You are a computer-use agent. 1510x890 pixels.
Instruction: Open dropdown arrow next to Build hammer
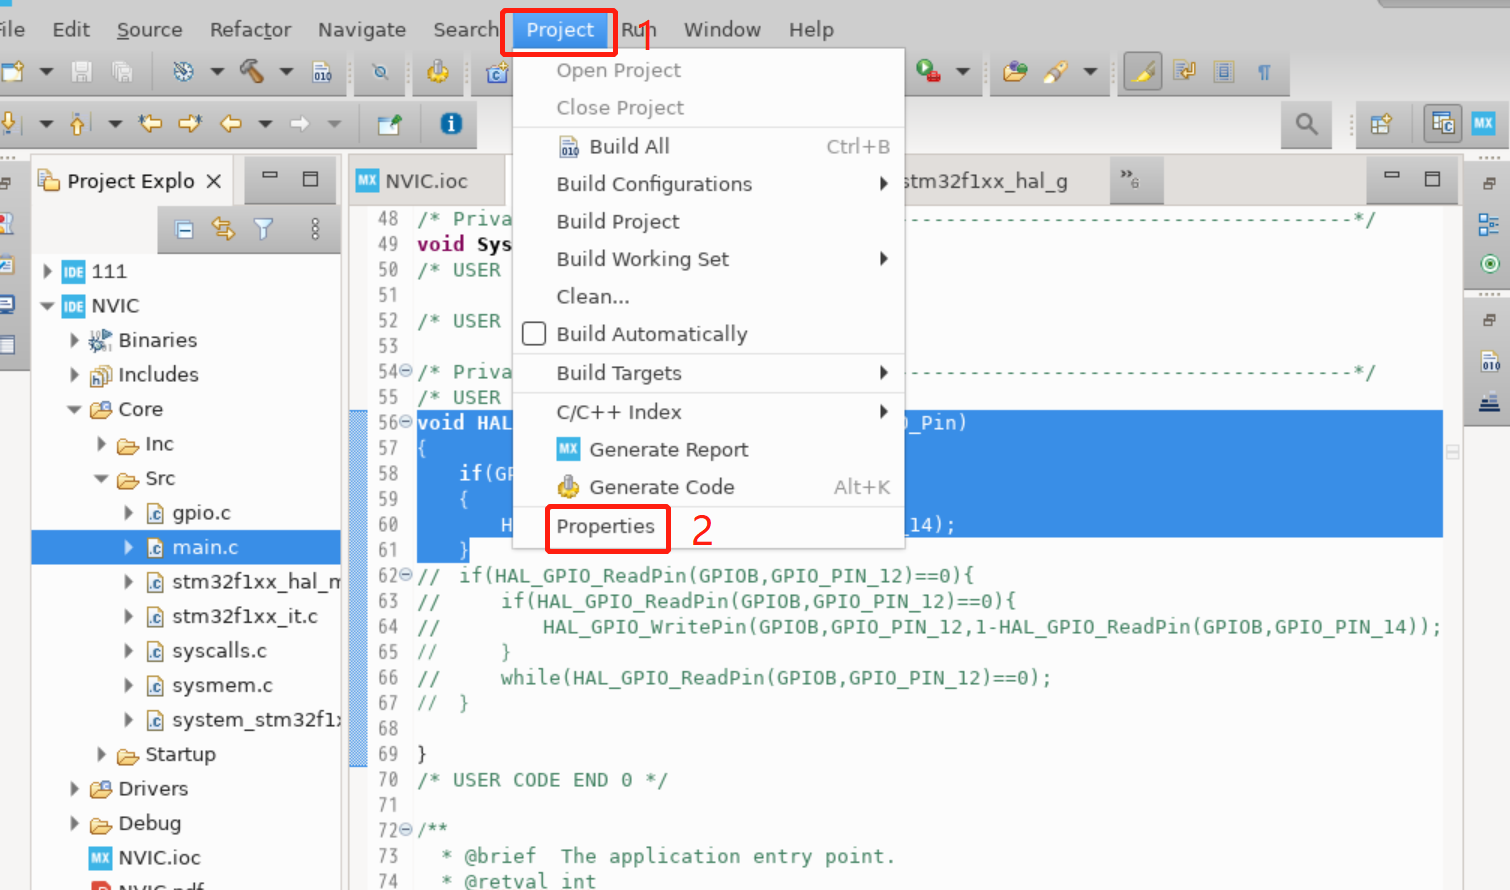point(286,72)
